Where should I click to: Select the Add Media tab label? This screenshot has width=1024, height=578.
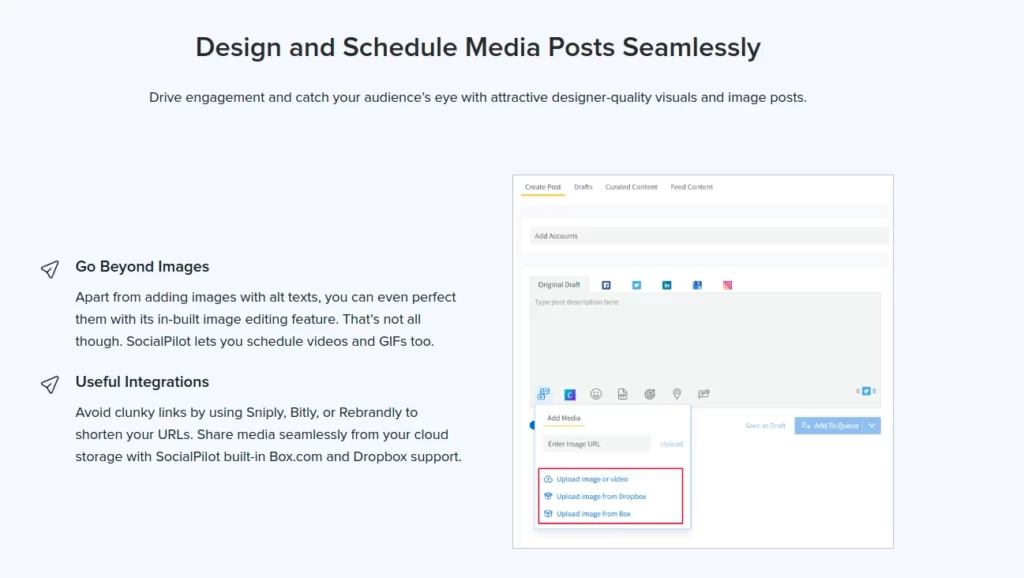tap(564, 418)
